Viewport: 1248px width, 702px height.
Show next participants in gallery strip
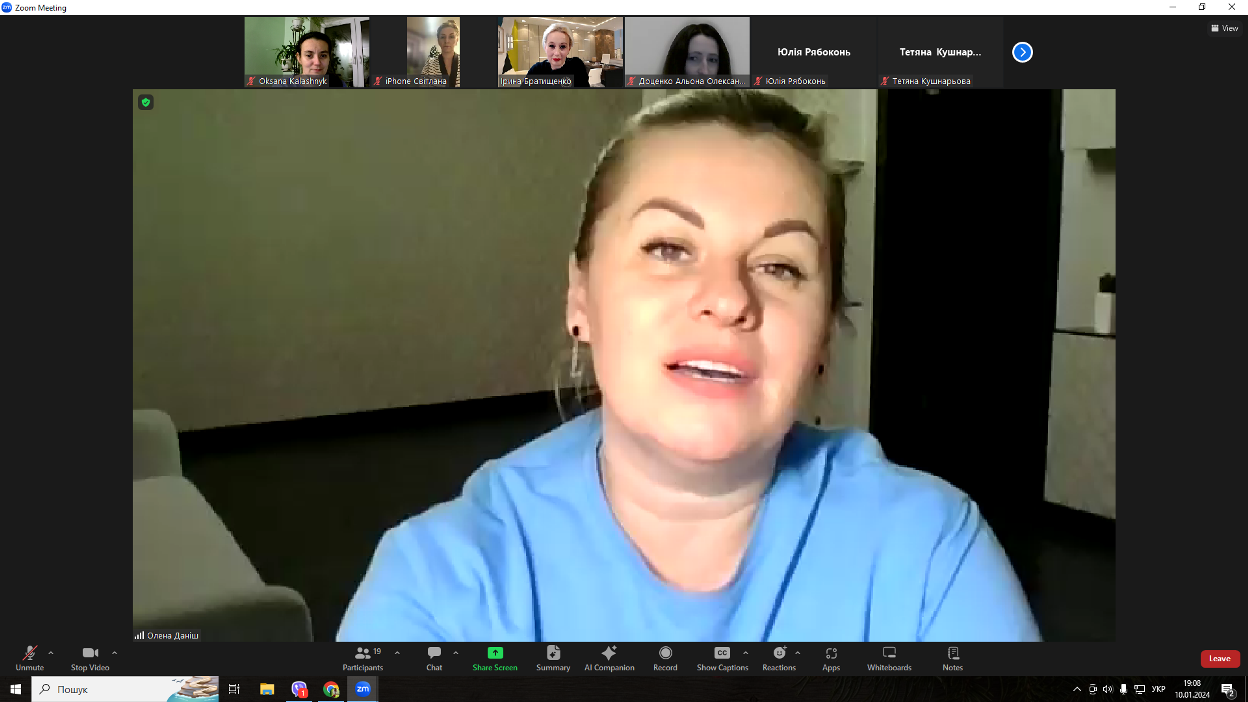(x=1022, y=52)
